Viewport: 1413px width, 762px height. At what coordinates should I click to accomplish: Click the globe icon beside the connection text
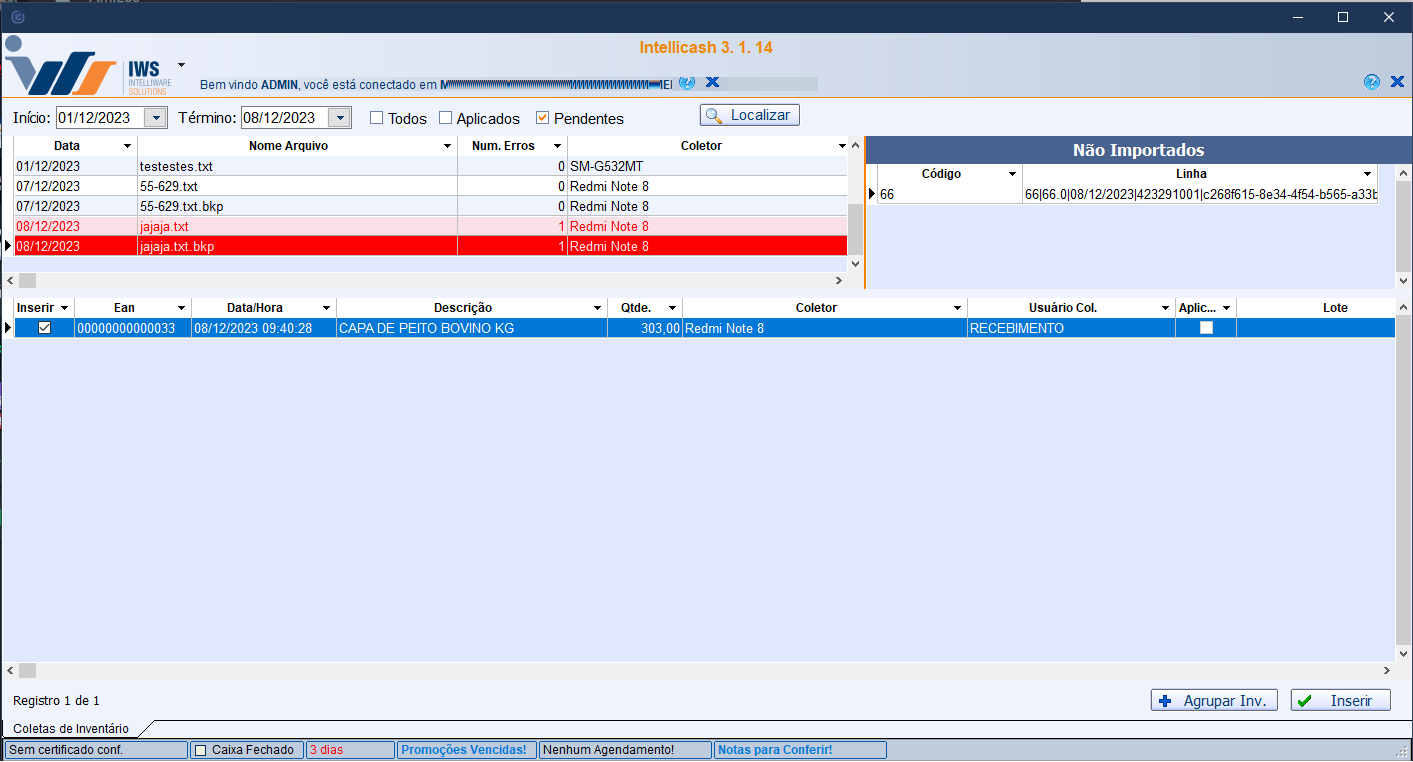686,83
